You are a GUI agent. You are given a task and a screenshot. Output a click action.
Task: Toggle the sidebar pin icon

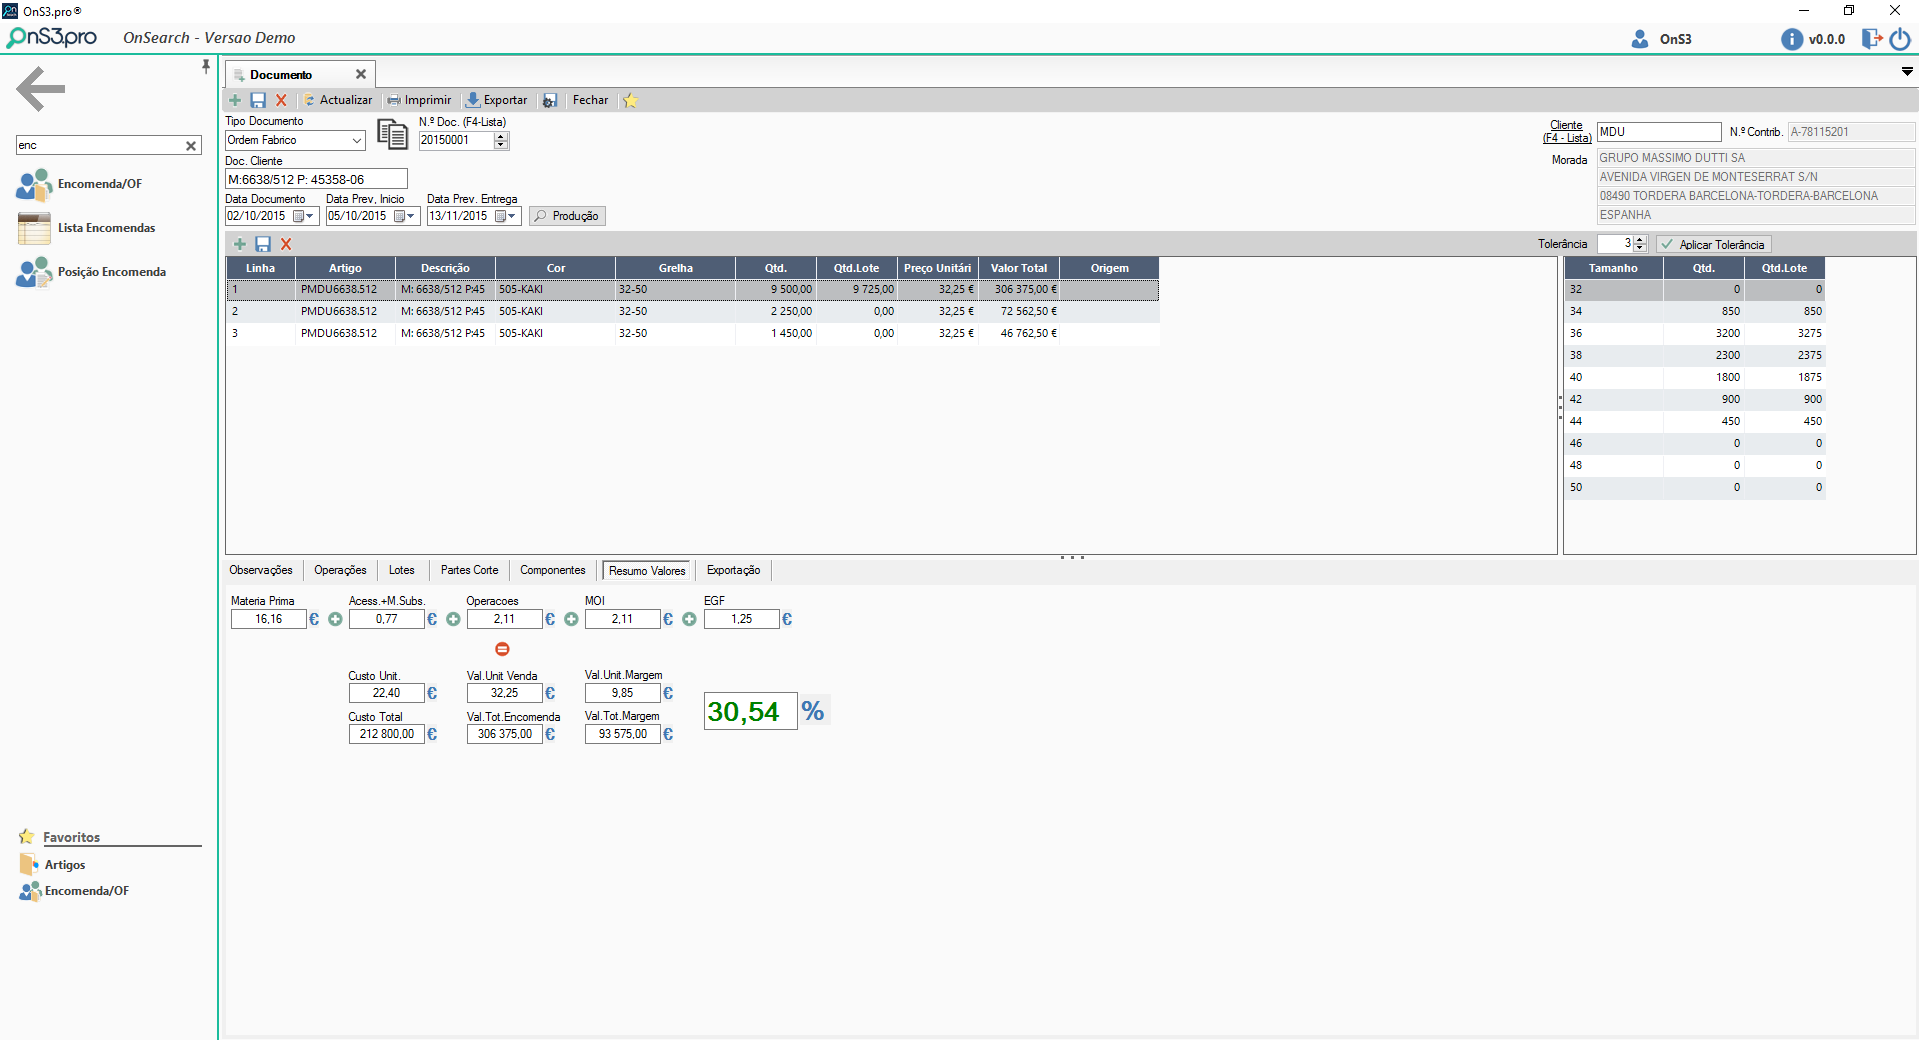[206, 66]
